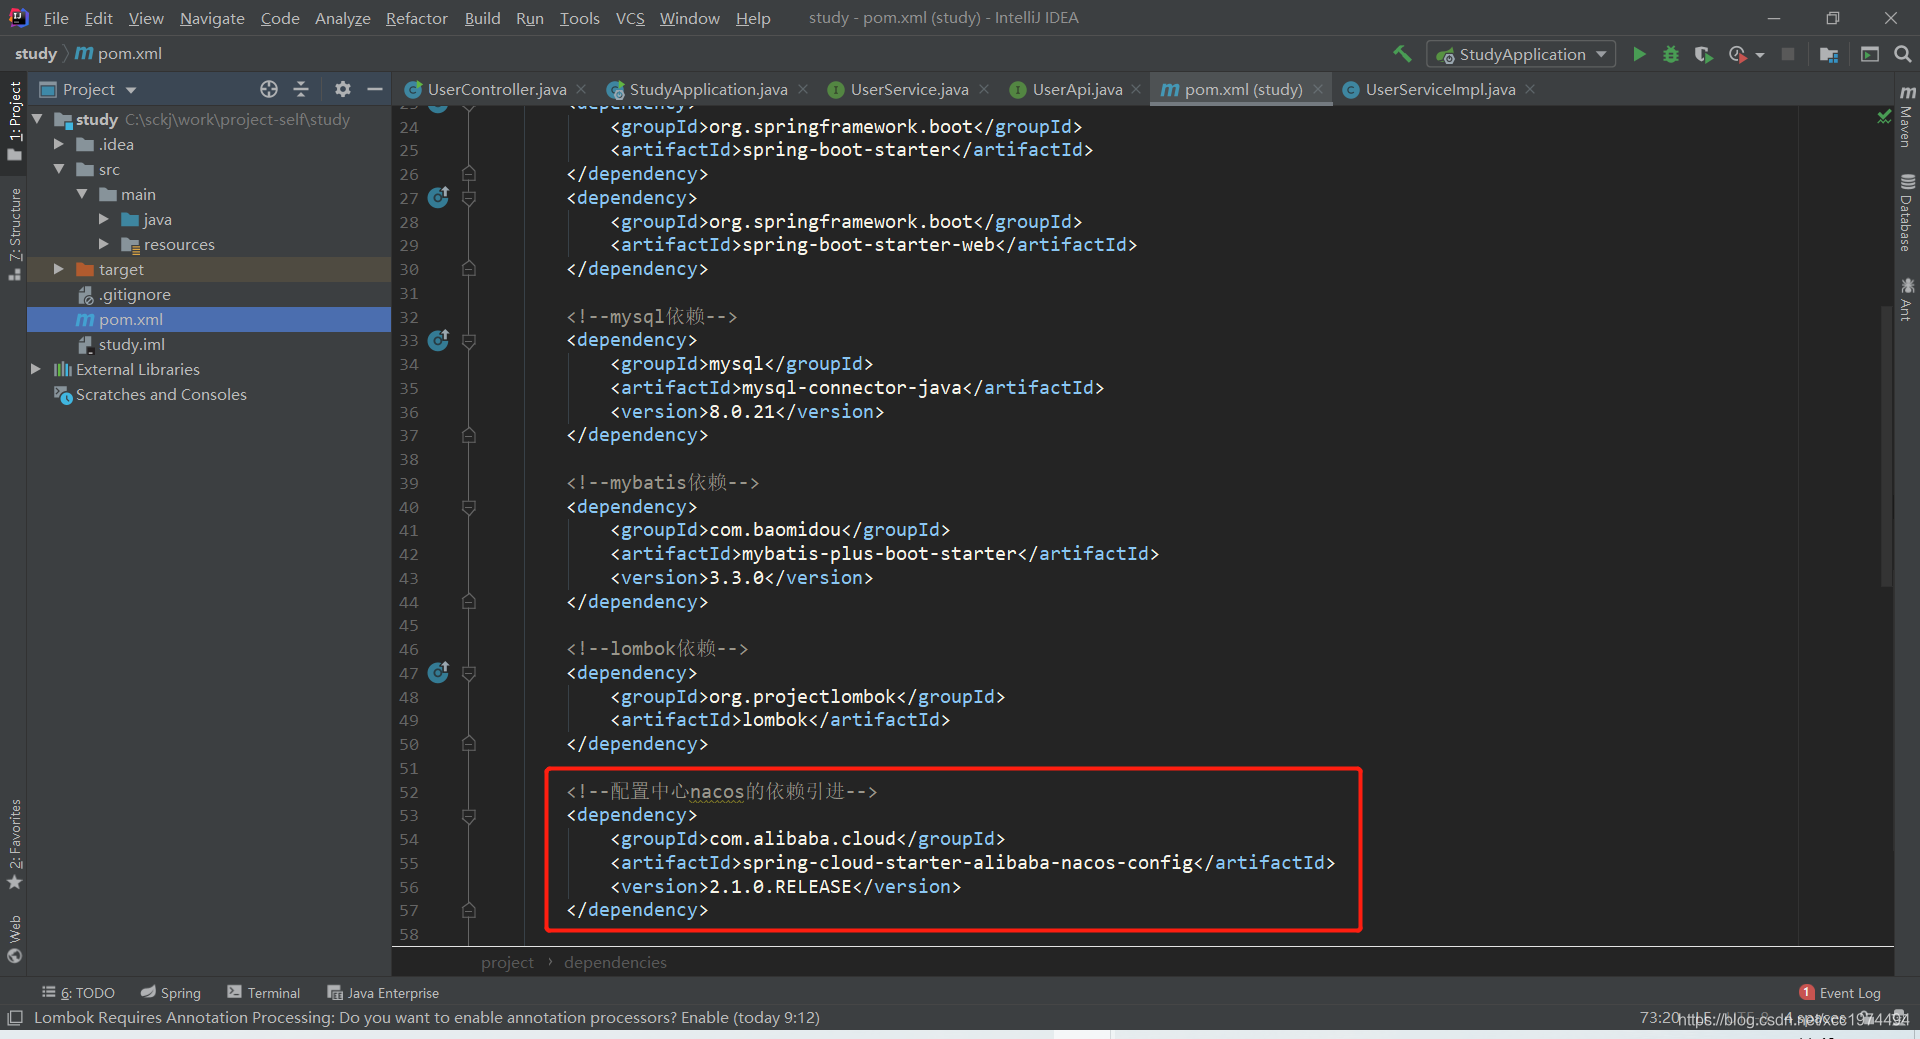This screenshot has height=1039, width=1920.
Task: Select the study.iml file
Action: pos(209,344)
